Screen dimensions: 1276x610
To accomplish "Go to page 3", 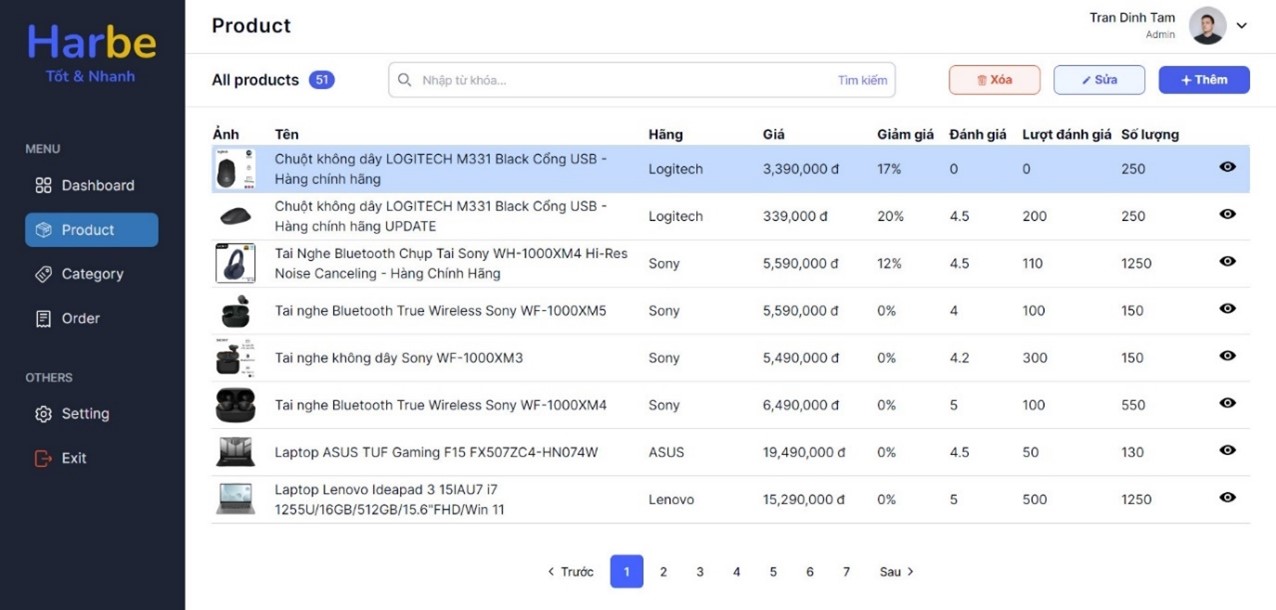I will tap(700, 572).
